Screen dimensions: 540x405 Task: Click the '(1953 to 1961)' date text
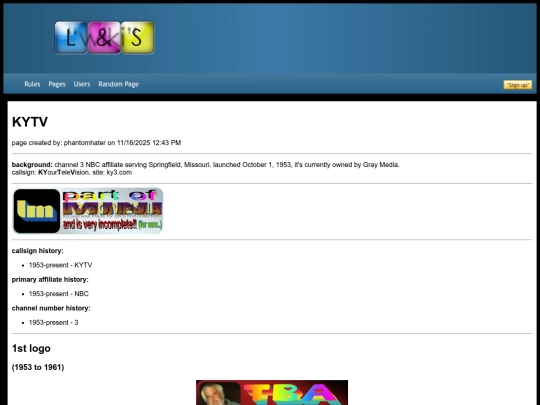pyautogui.click(x=38, y=367)
